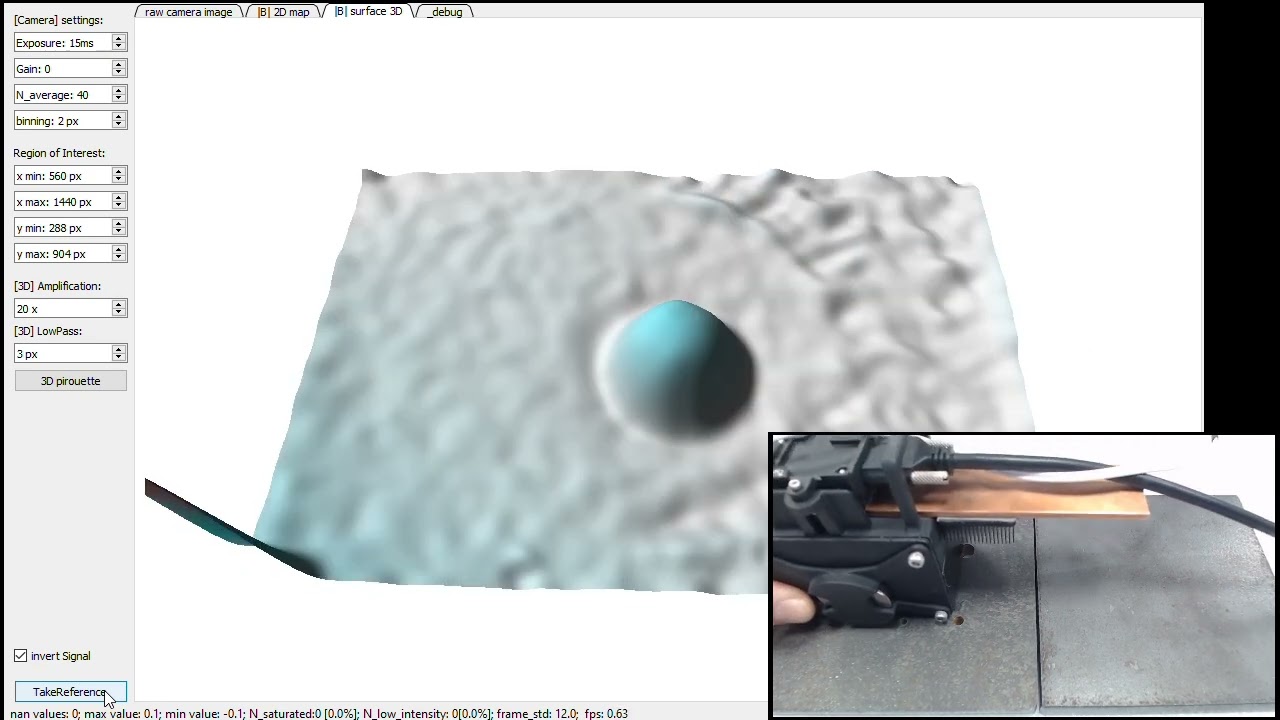
Task: Increase binning with the up arrow
Action: click(x=119, y=117)
